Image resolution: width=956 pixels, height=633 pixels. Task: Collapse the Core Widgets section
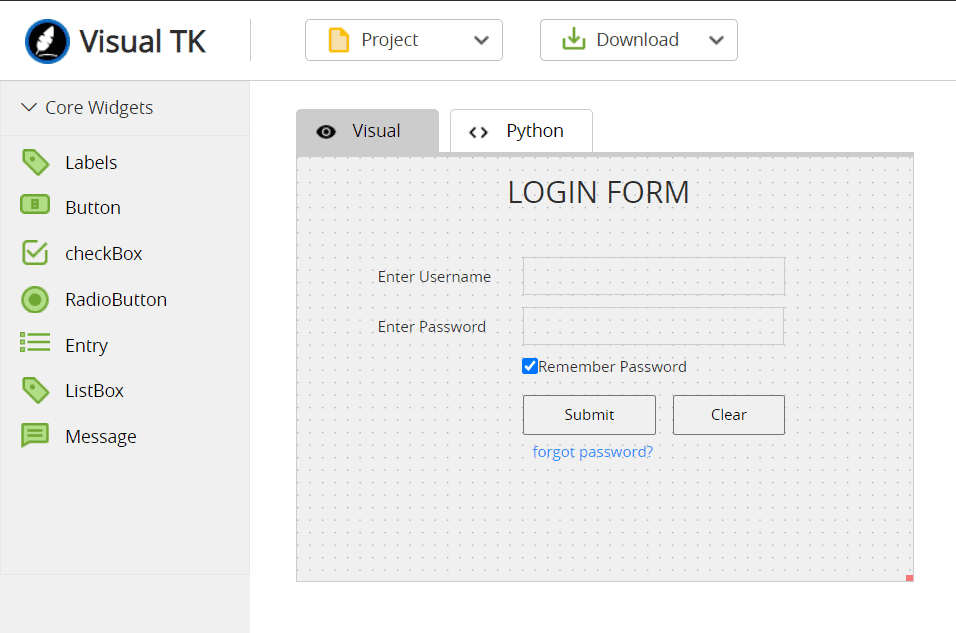[x=28, y=107]
